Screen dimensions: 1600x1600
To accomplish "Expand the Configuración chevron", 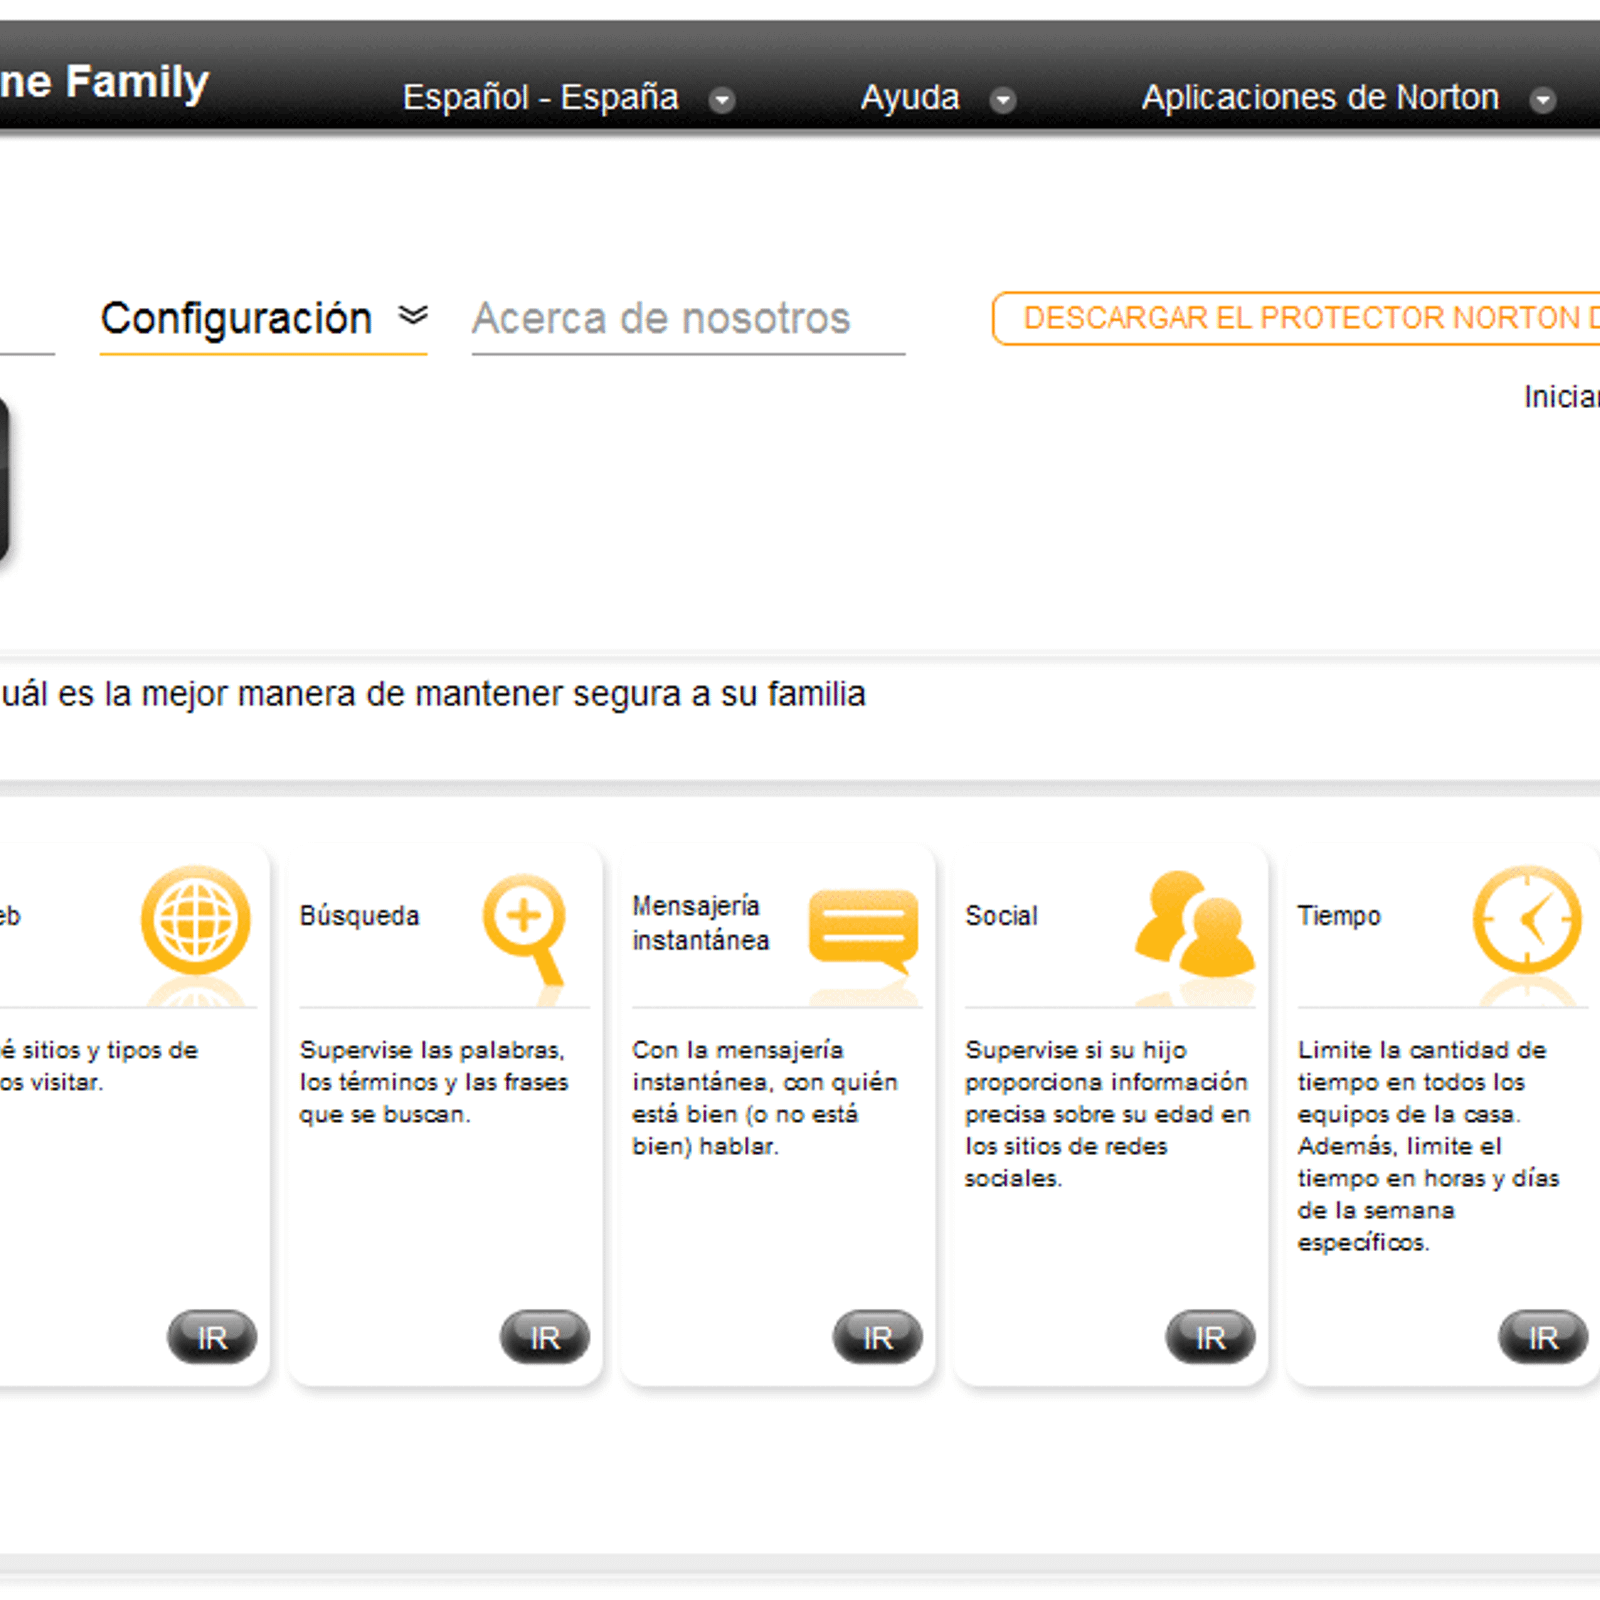I will coord(413,316).
